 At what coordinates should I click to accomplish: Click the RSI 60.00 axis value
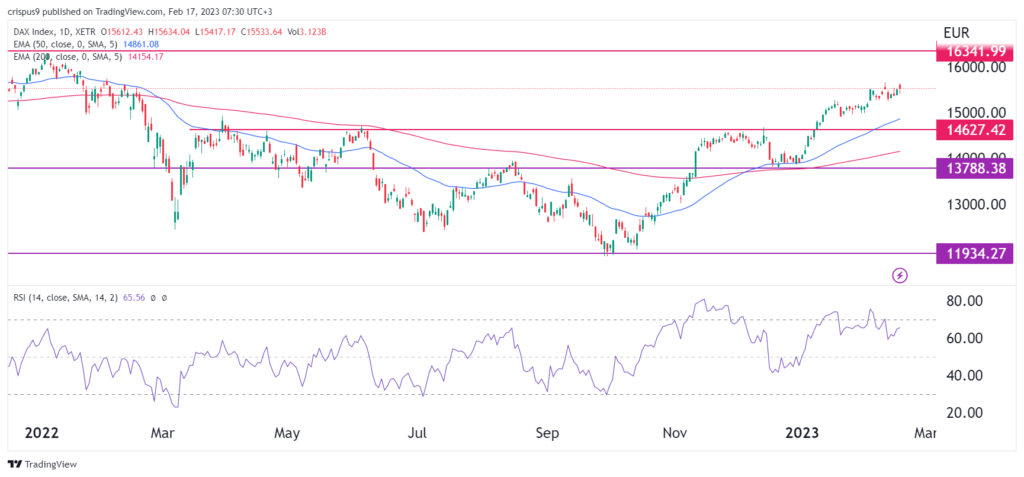[963, 338]
